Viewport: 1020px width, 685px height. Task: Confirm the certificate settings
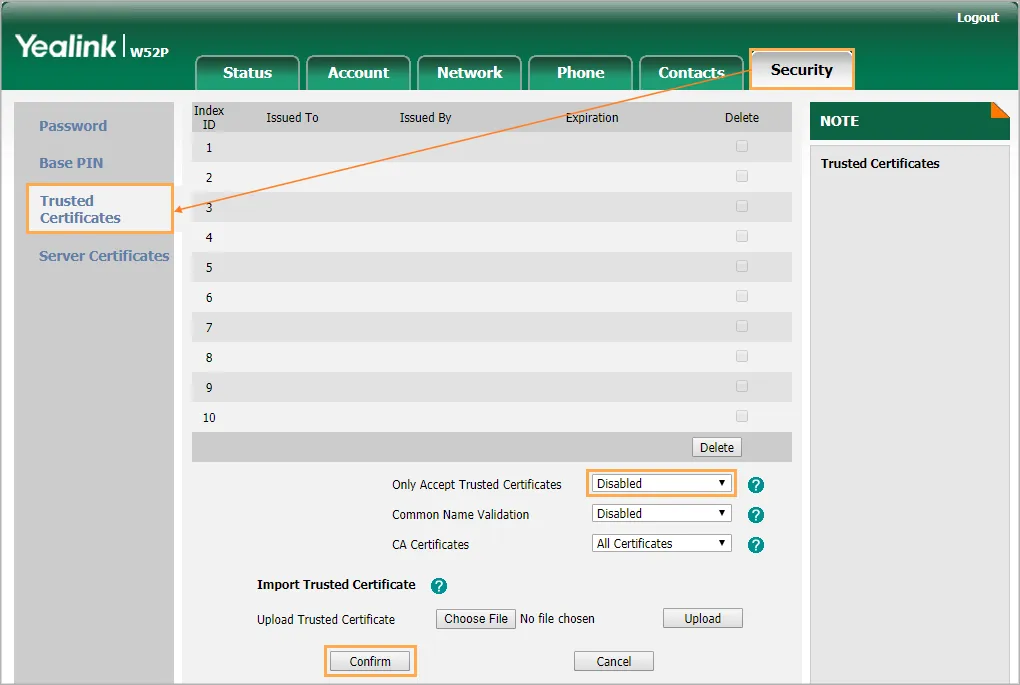click(x=369, y=662)
